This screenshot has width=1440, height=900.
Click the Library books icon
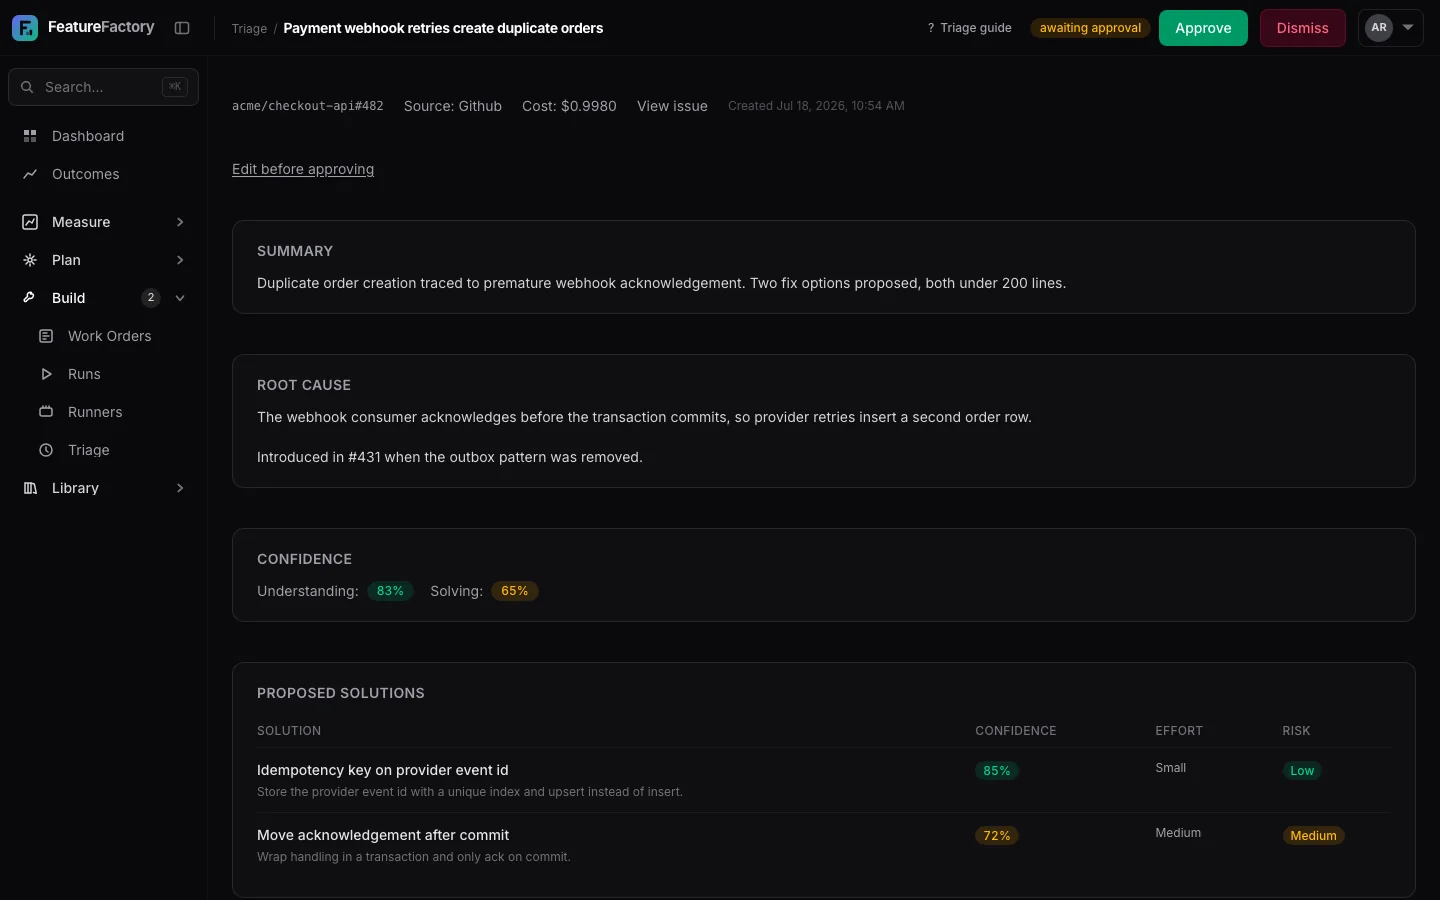30,488
